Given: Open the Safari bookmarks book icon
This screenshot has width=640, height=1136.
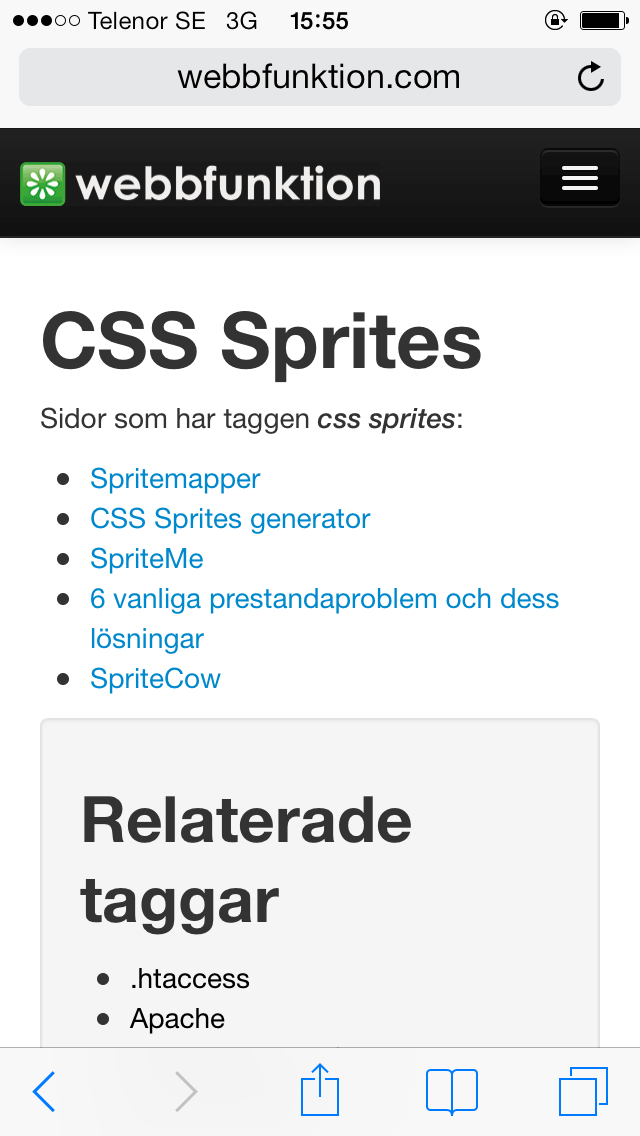Looking at the screenshot, I should point(451,1090).
